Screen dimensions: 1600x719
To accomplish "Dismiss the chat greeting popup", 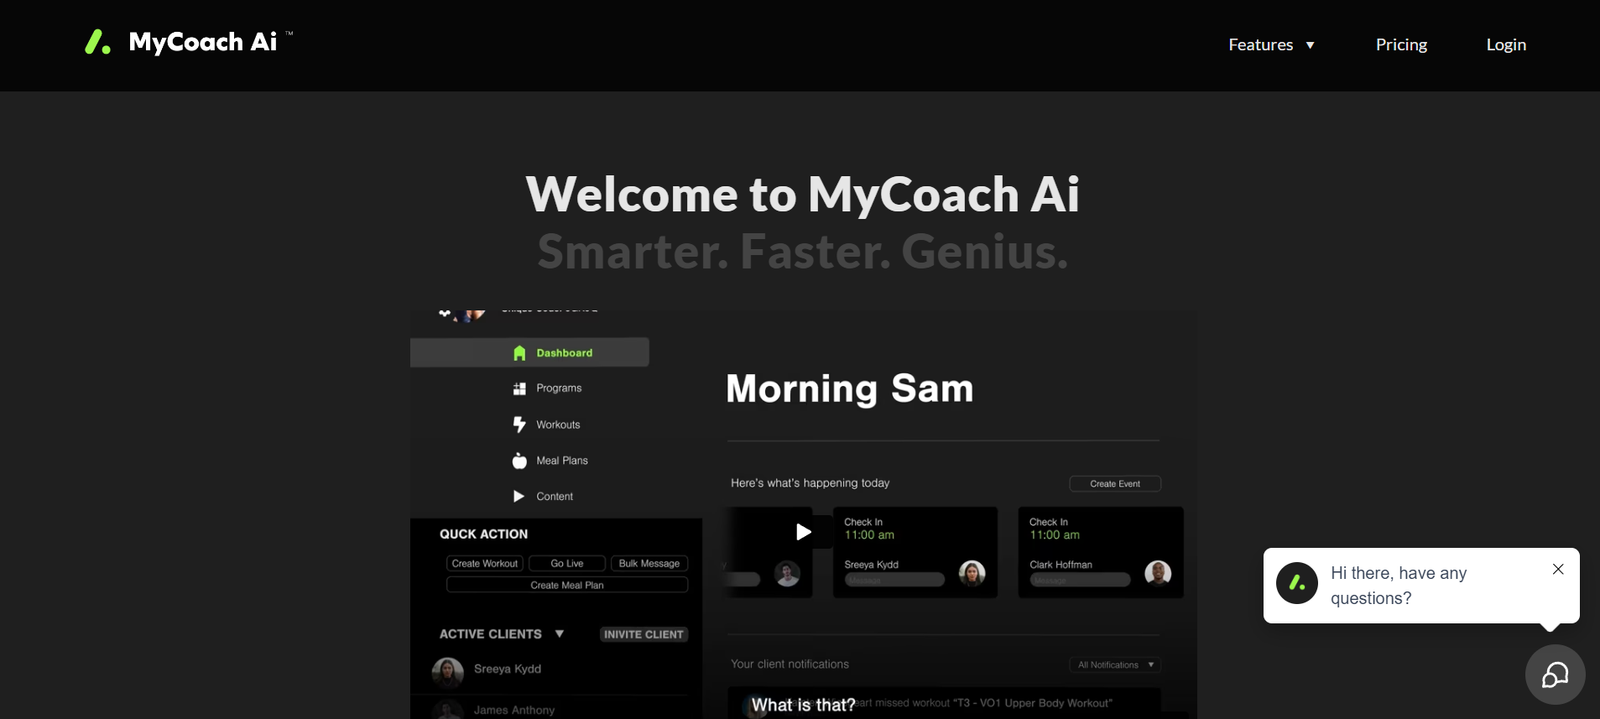I will pos(1558,569).
